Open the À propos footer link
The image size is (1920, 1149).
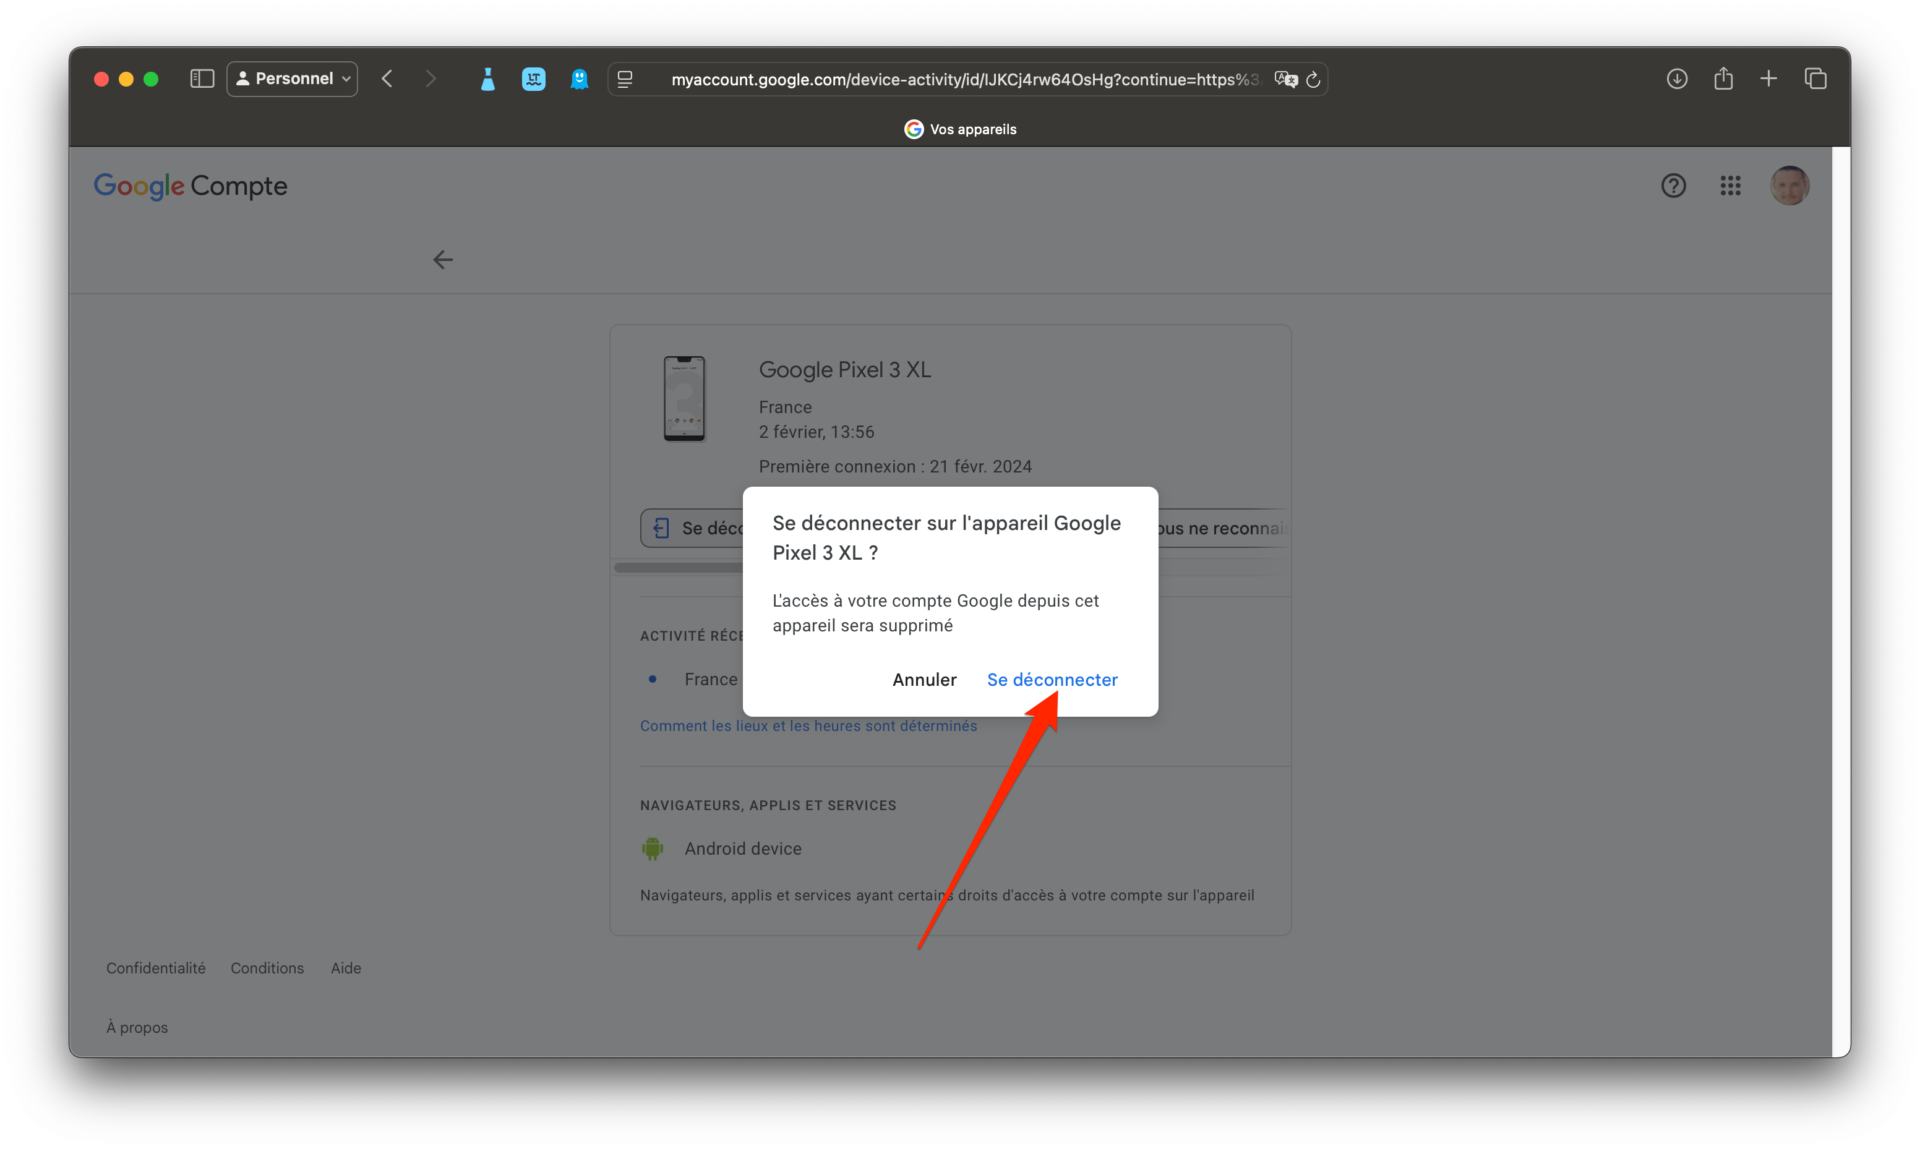(x=137, y=1027)
